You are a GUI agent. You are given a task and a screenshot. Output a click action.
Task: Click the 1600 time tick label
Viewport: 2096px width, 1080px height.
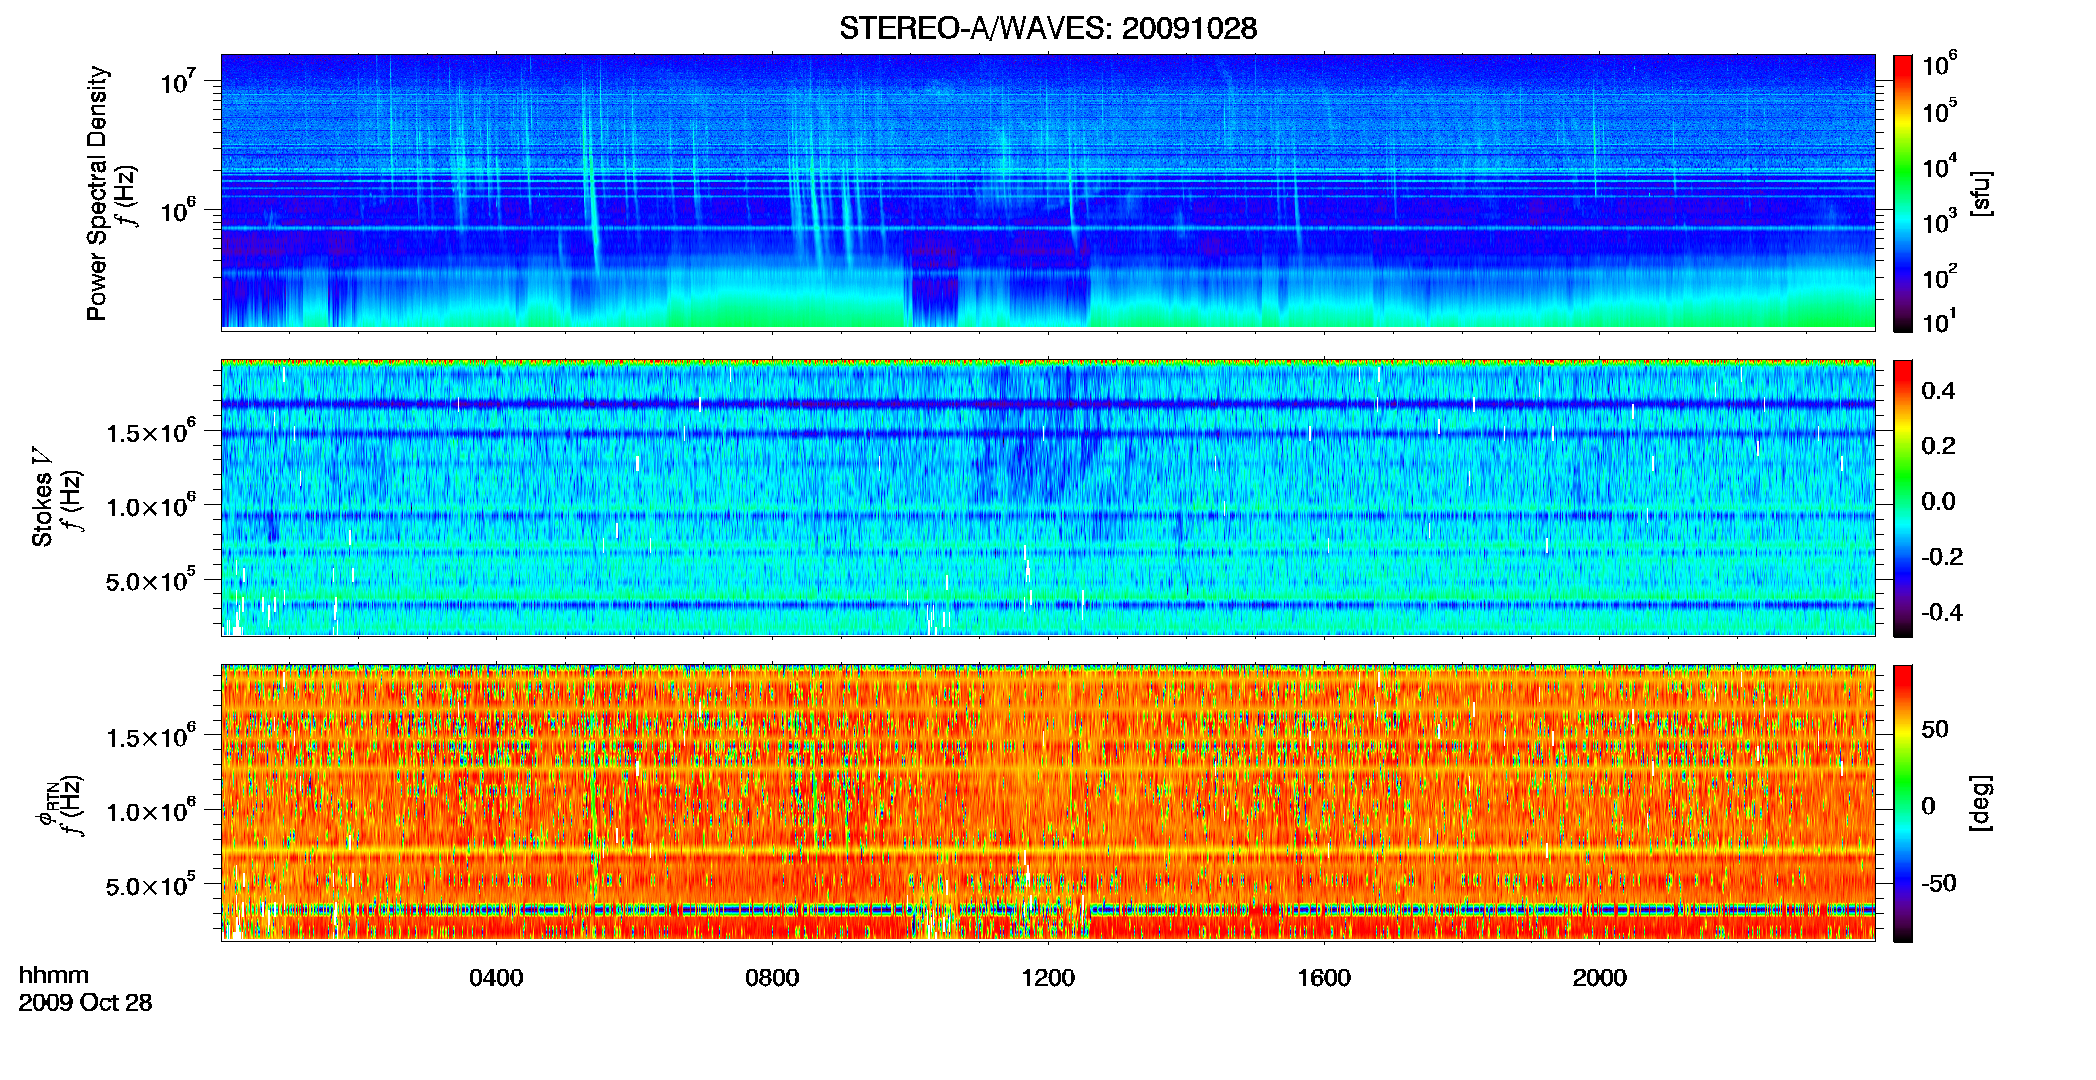click(x=1324, y=978)
